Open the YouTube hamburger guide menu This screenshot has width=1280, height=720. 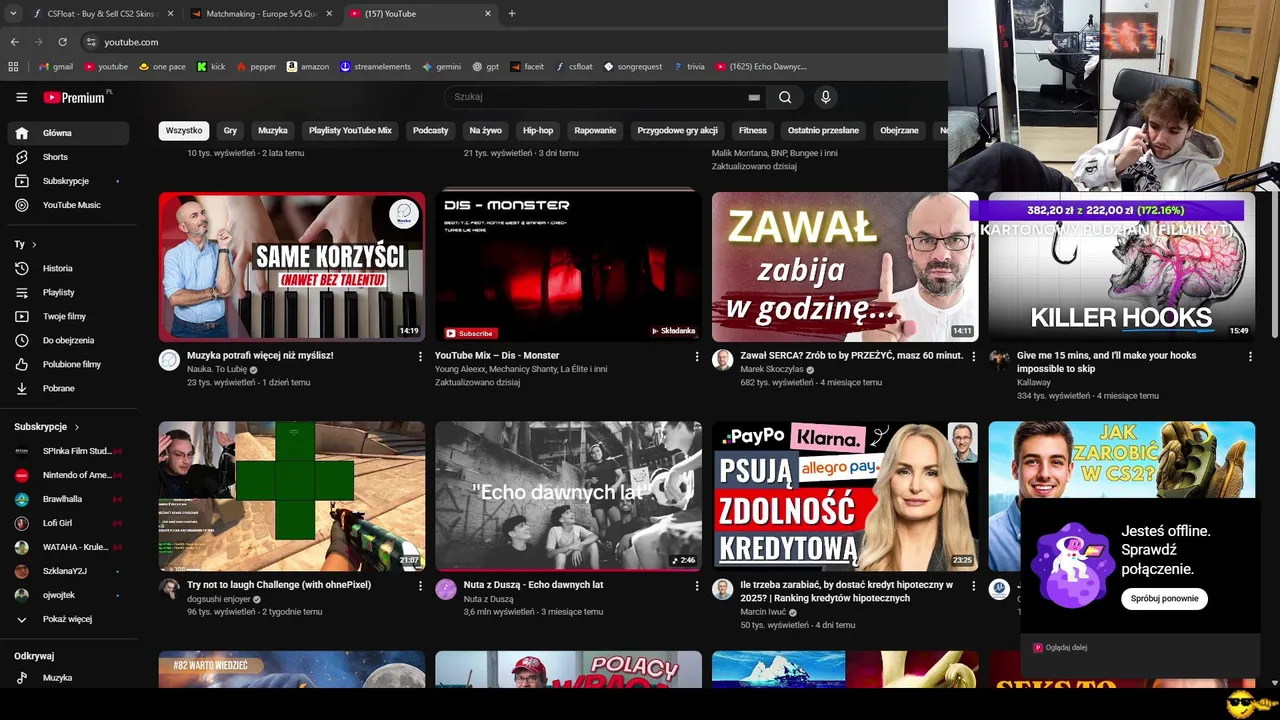(x=21, y=97)
